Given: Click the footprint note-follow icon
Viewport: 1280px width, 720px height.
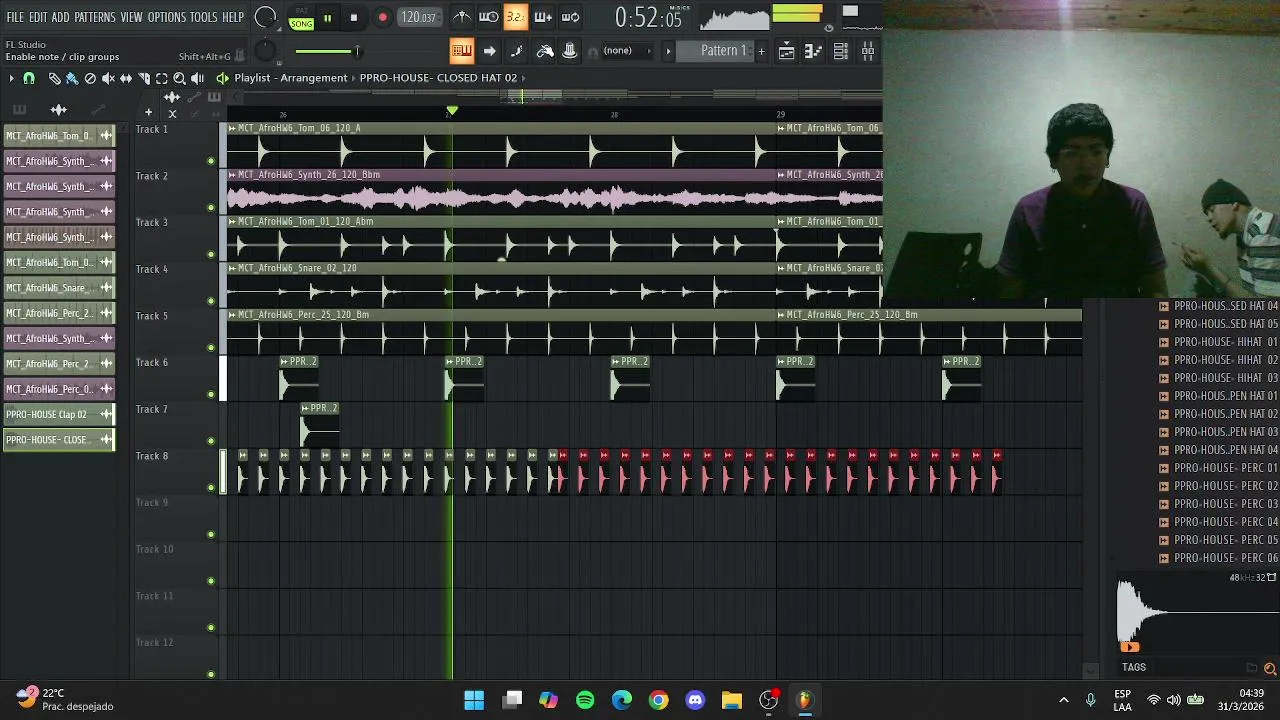Looking at the screenshot, I should point(516,51).
